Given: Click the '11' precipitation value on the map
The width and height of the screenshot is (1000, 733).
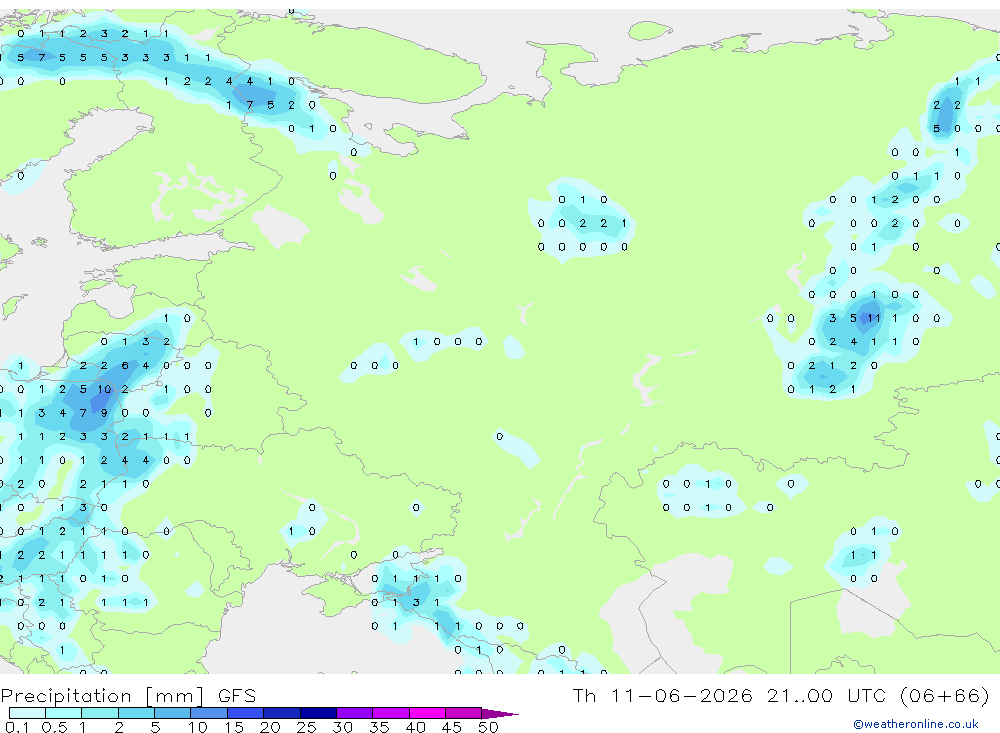Looking at the screenshot, I should coord(874,318).
